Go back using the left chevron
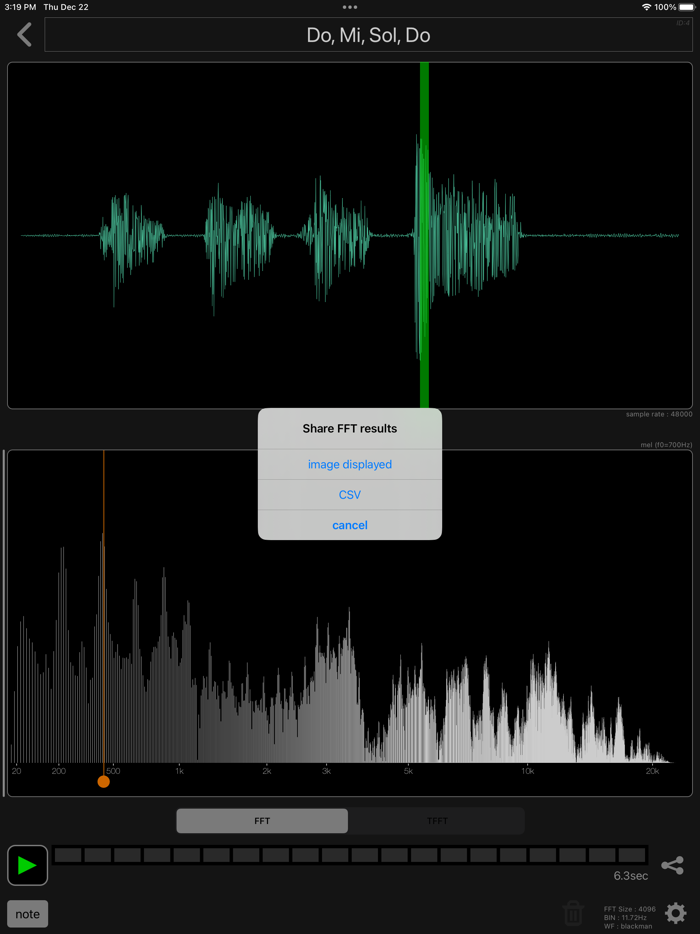700x934 pixels. point(24,35)
